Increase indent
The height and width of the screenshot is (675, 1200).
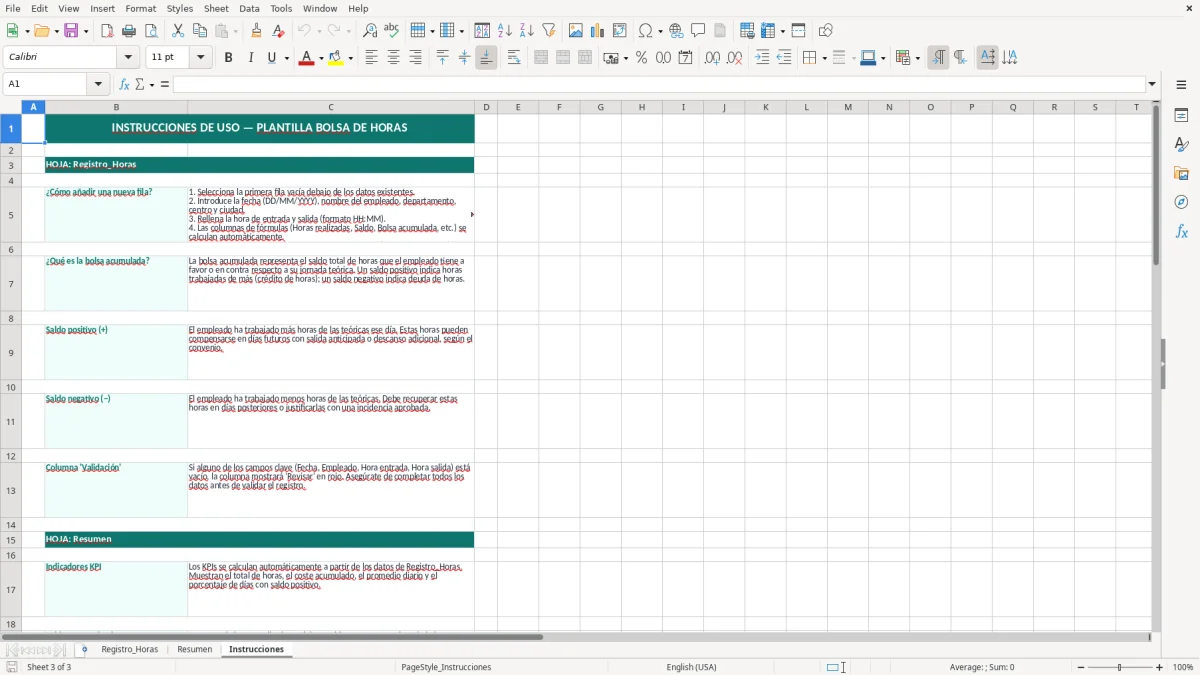pos(762,58)
